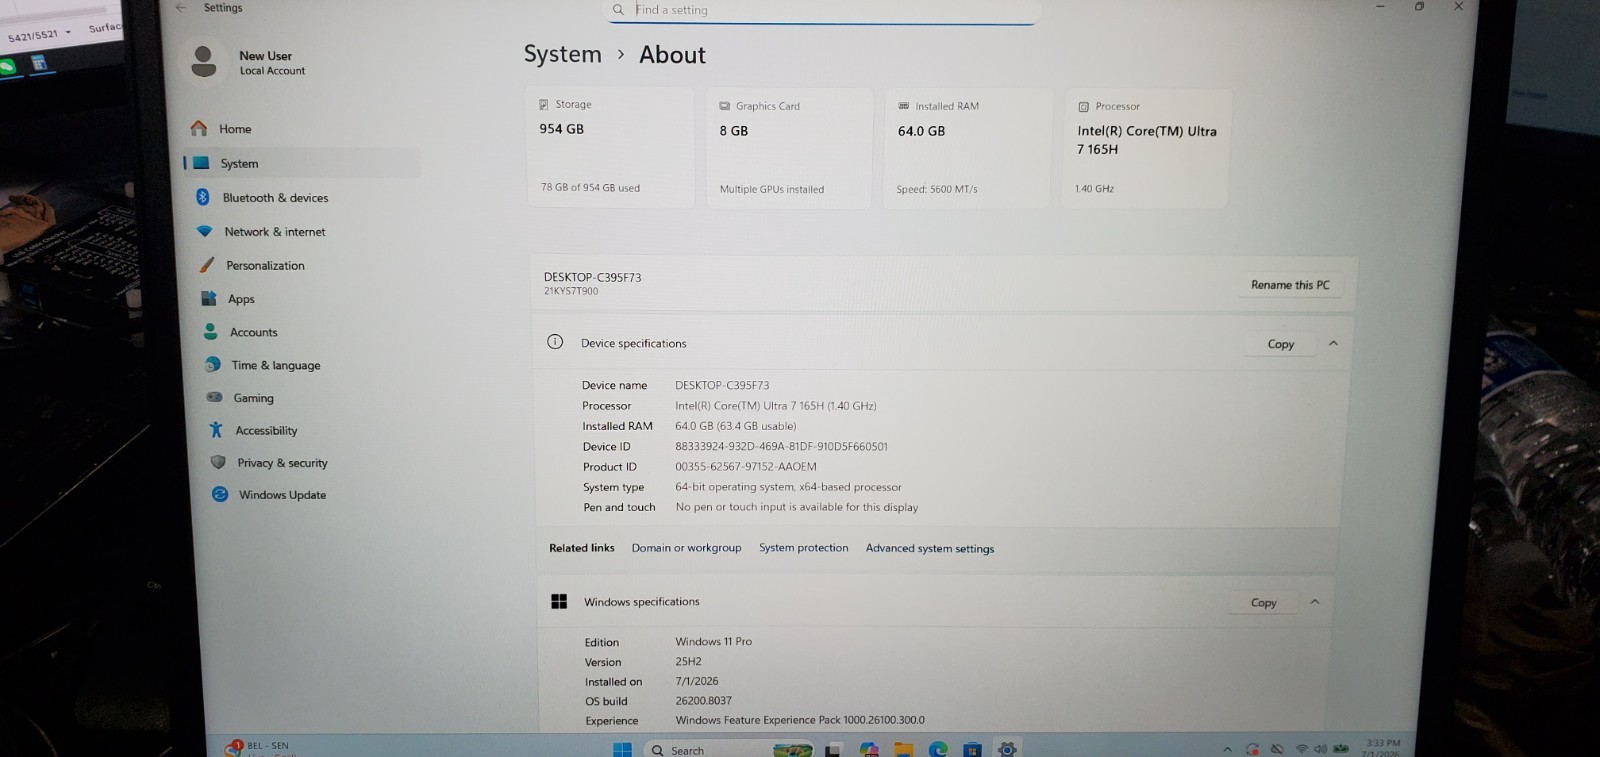Image resolution: width=1600 pixels, height=757 pixels.
Task: Open Network & internet wifi icon
Action: 205,231
